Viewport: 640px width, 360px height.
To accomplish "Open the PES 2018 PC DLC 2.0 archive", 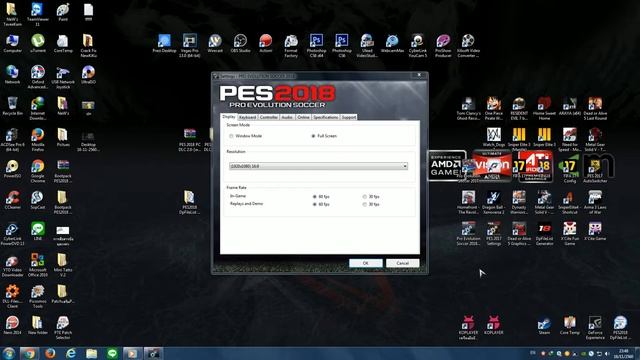I will click(189, 140).
